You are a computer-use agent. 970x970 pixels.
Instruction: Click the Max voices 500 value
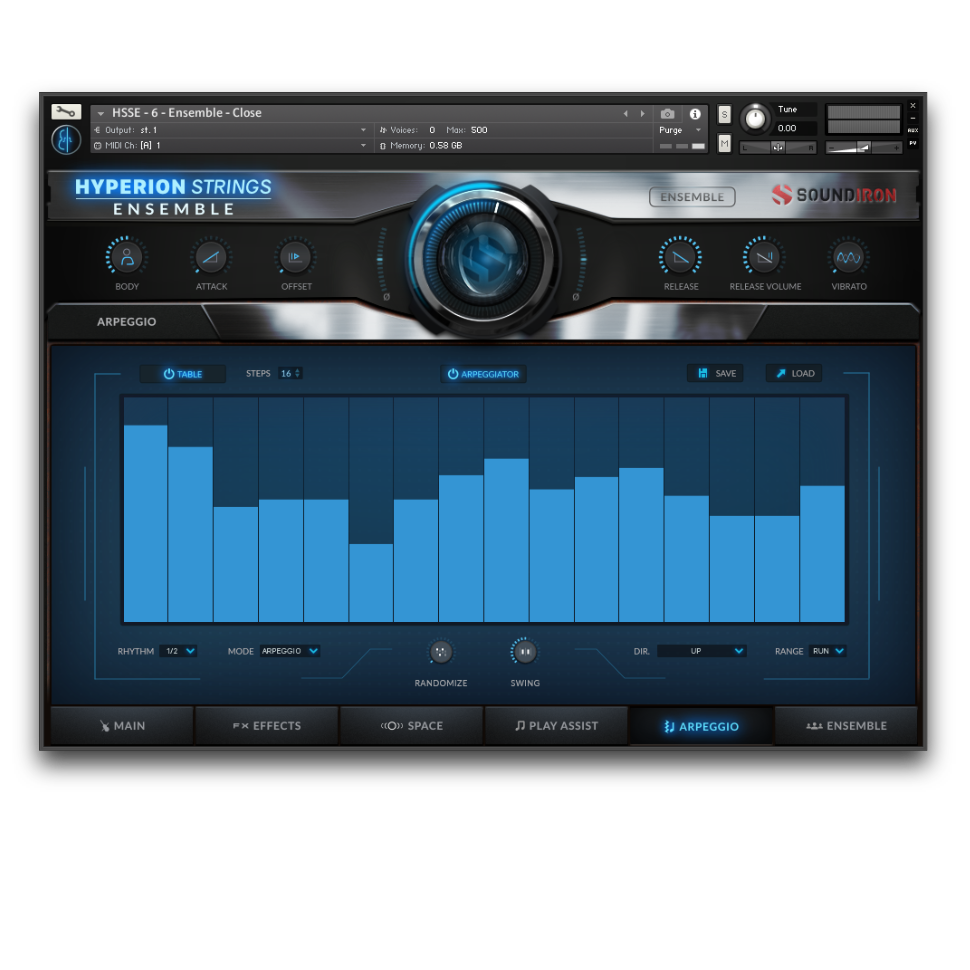coord(479,130)
